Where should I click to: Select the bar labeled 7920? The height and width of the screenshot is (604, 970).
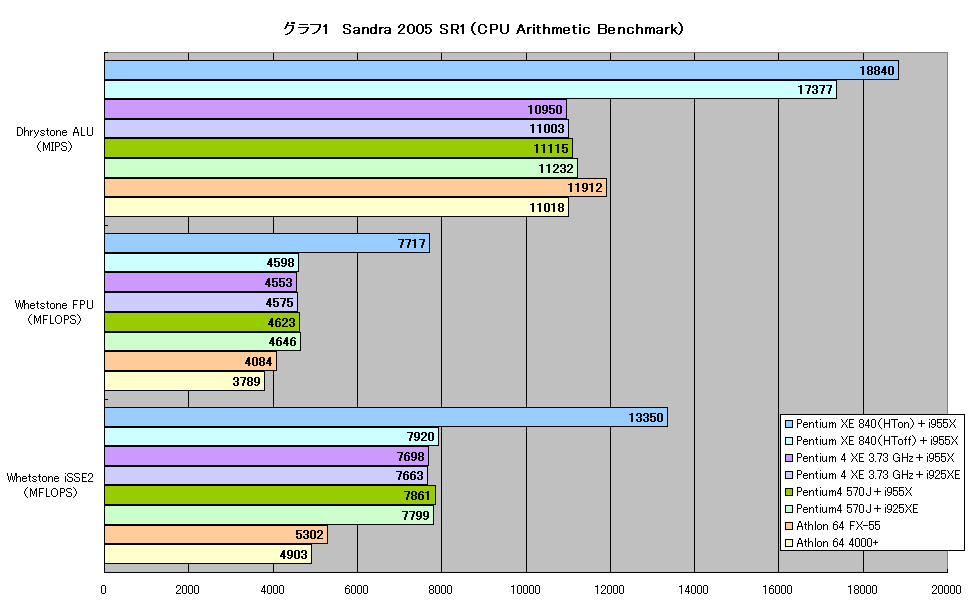272,436
